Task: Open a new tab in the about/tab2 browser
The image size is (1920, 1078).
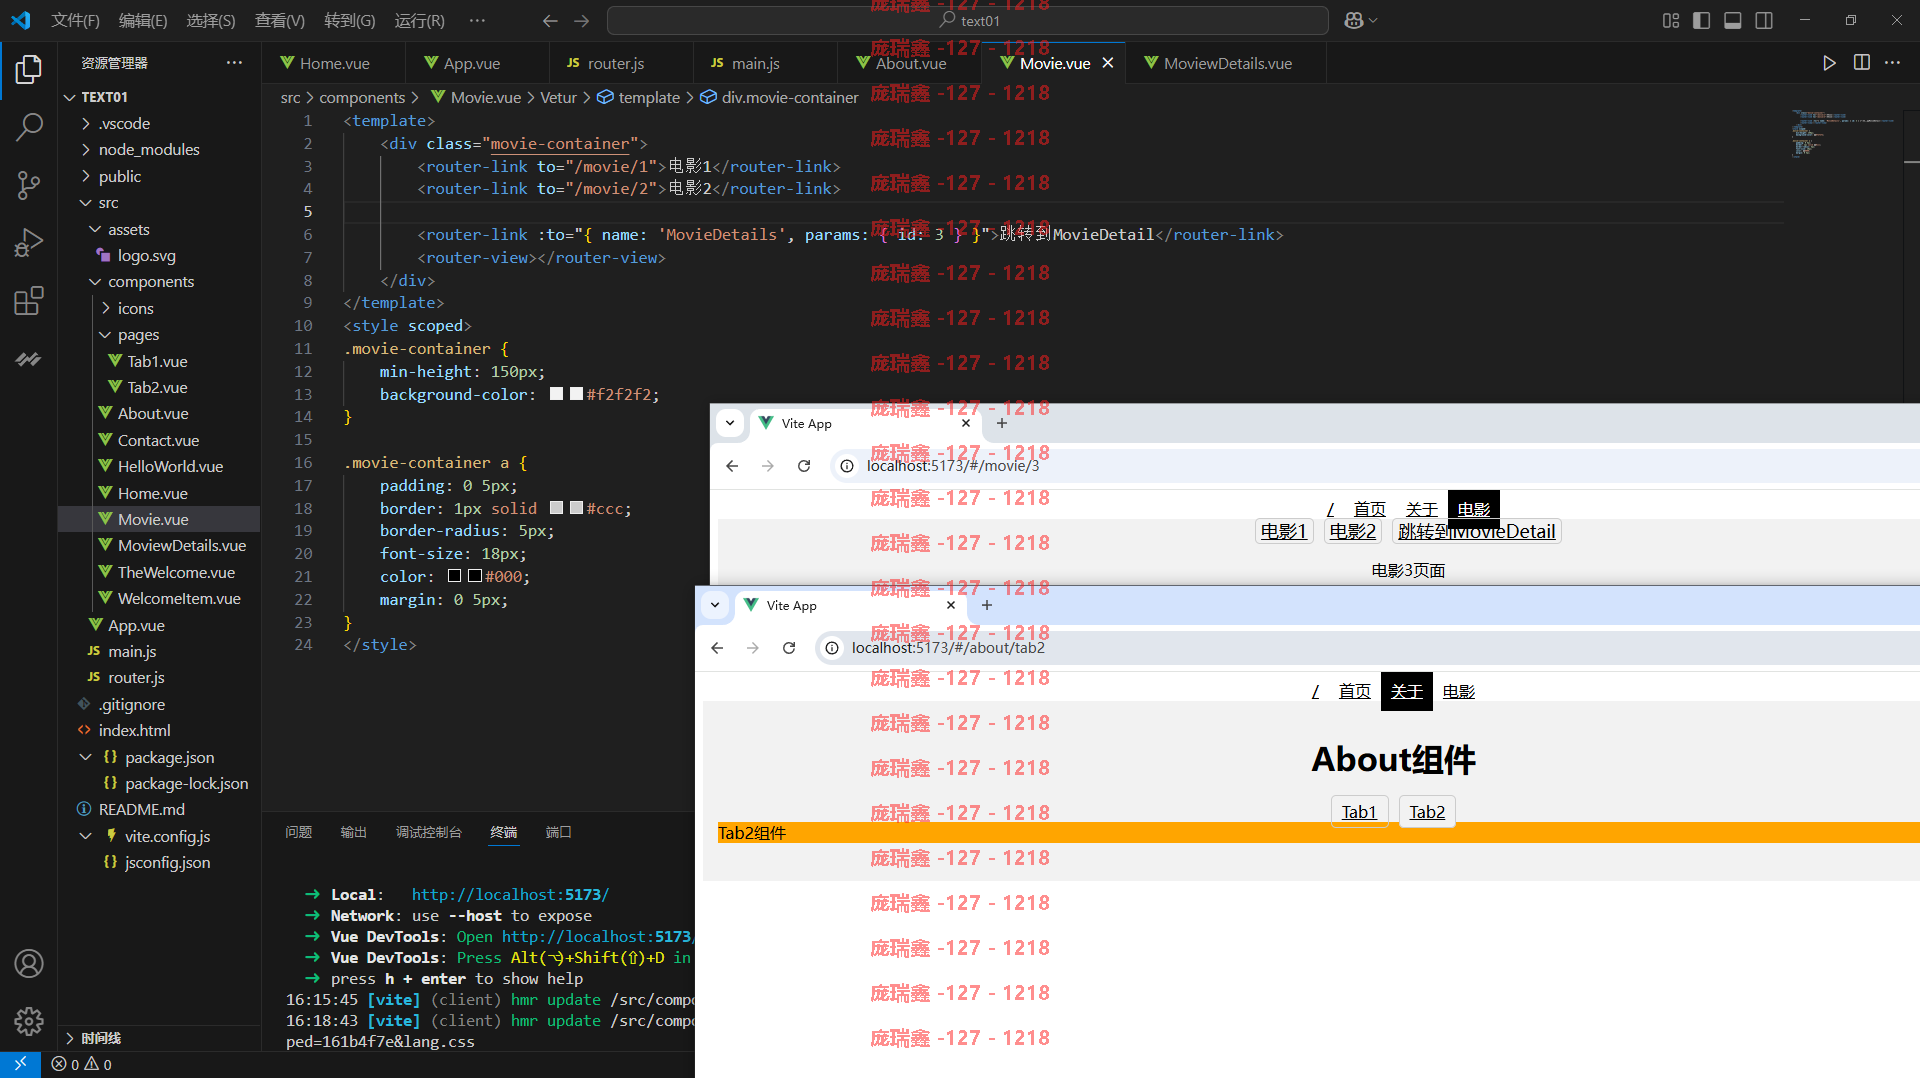Action: (x=986, y=606)
